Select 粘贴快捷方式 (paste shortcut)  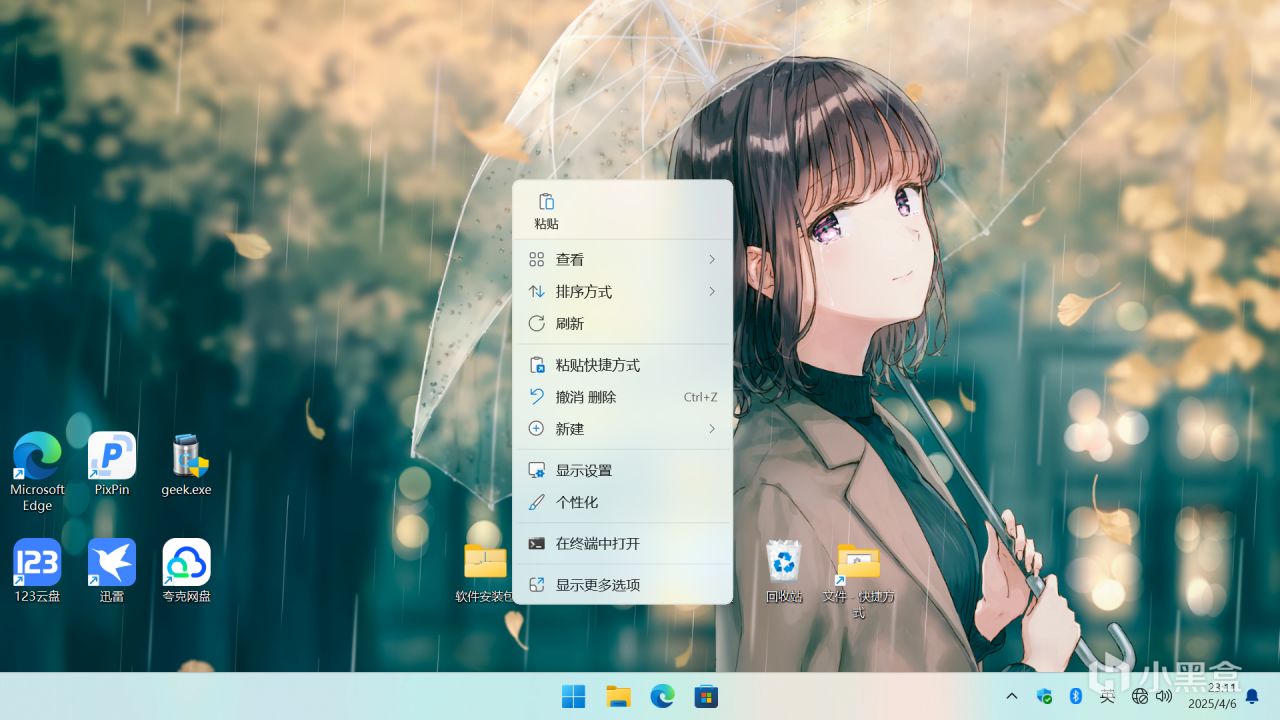(622, 365)
